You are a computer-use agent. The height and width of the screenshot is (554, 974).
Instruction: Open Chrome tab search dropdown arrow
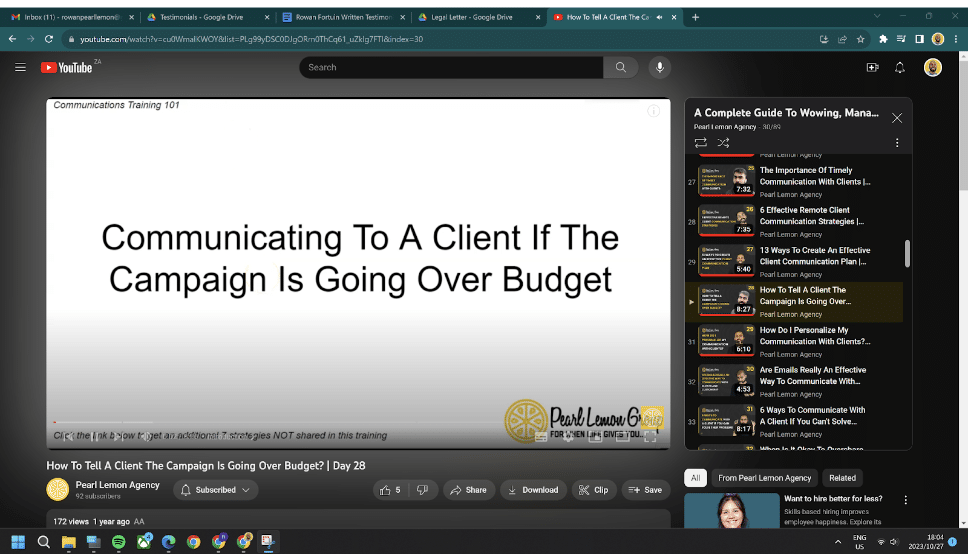877,17
